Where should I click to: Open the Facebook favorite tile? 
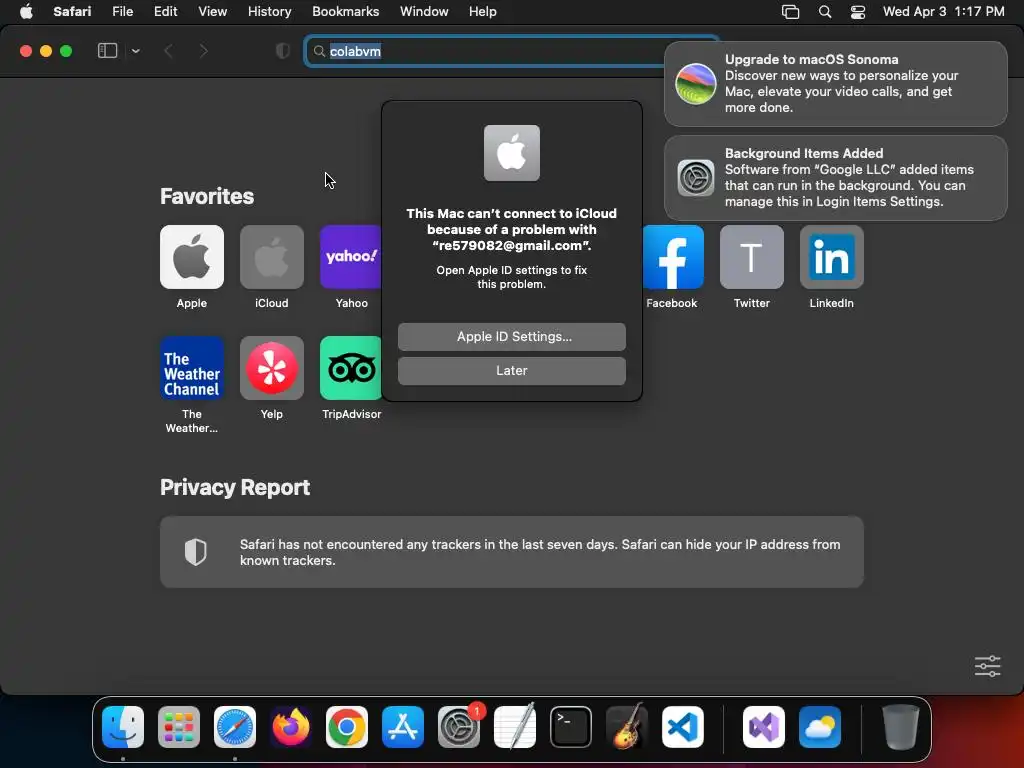pos(673,257)
